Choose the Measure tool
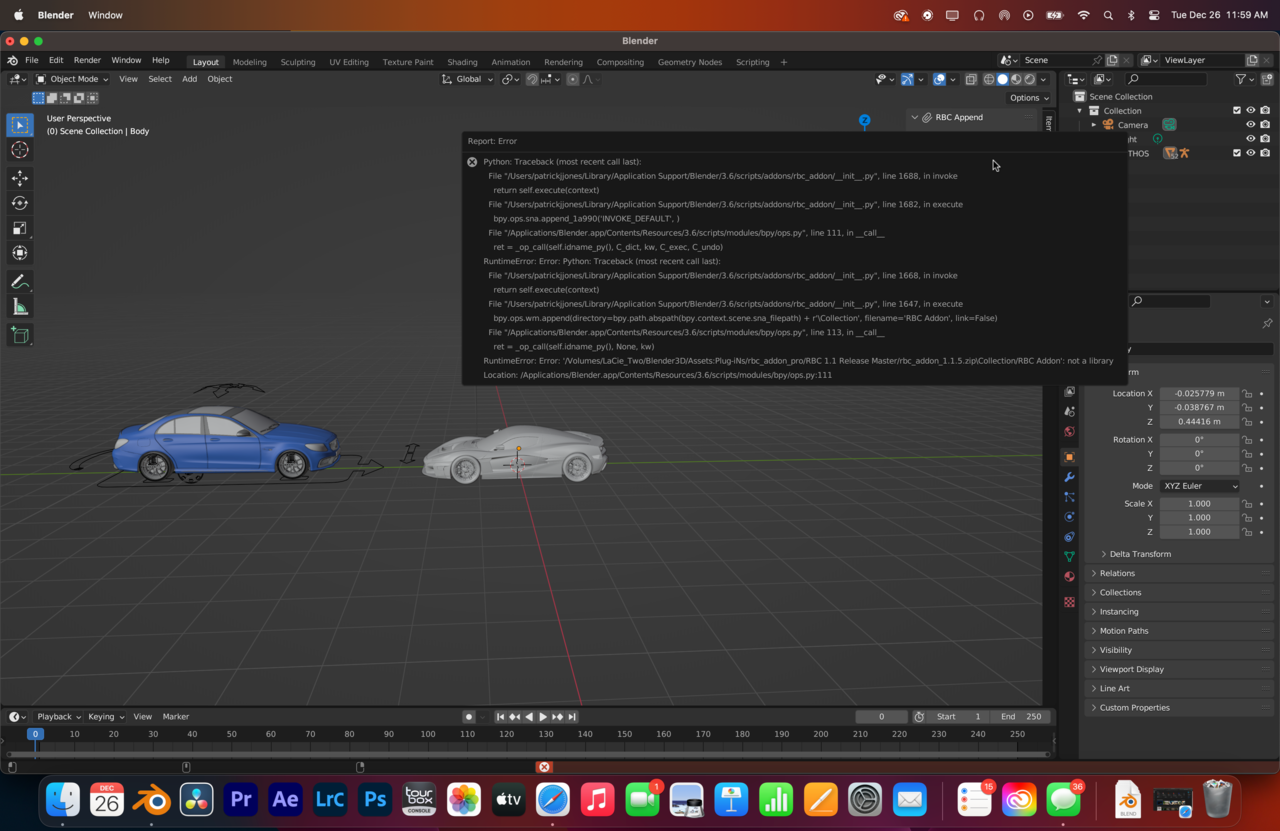The image size is (1280, 831). coord(20,307)
